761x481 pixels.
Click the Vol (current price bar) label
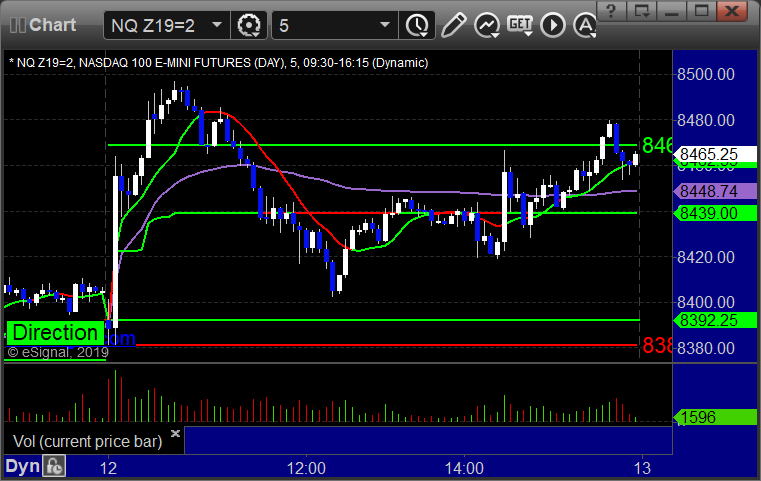[x=87, y=442]
